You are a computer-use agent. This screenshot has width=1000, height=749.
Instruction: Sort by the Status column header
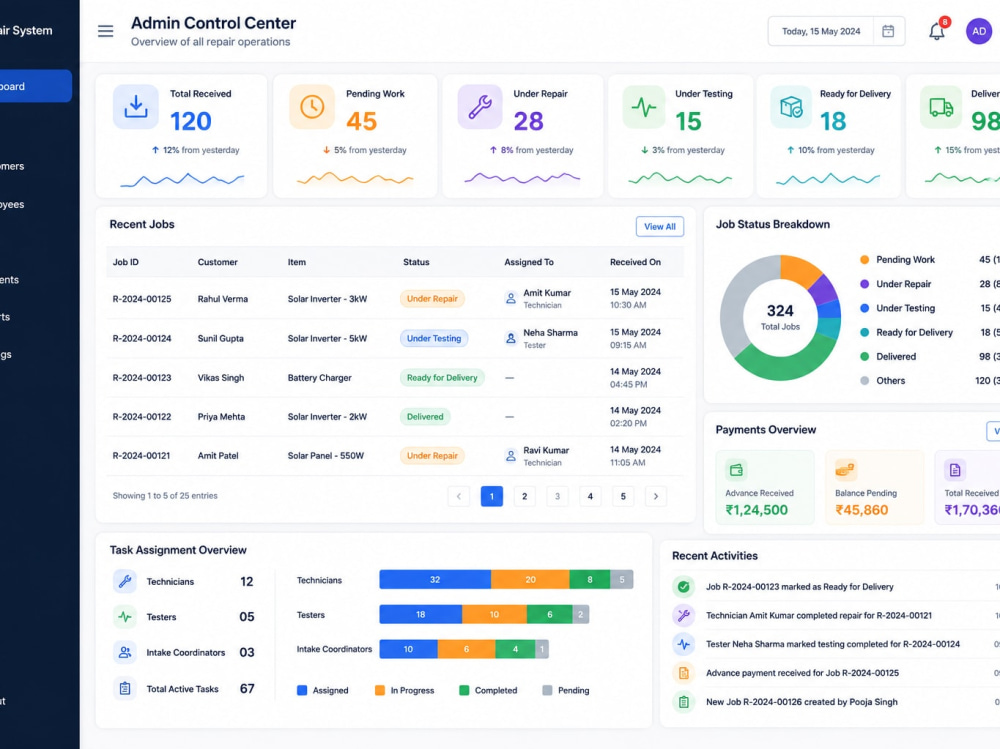coord(416,262)
